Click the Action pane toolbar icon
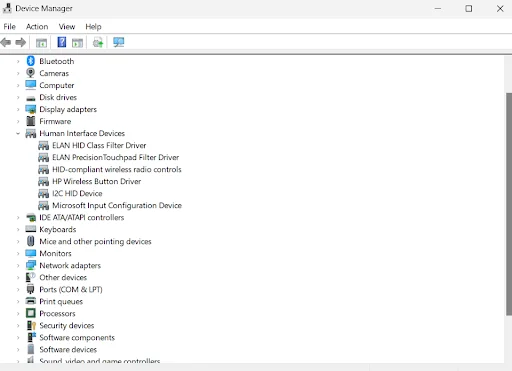The width and height of the screenshot is (512, 371). 77,43
